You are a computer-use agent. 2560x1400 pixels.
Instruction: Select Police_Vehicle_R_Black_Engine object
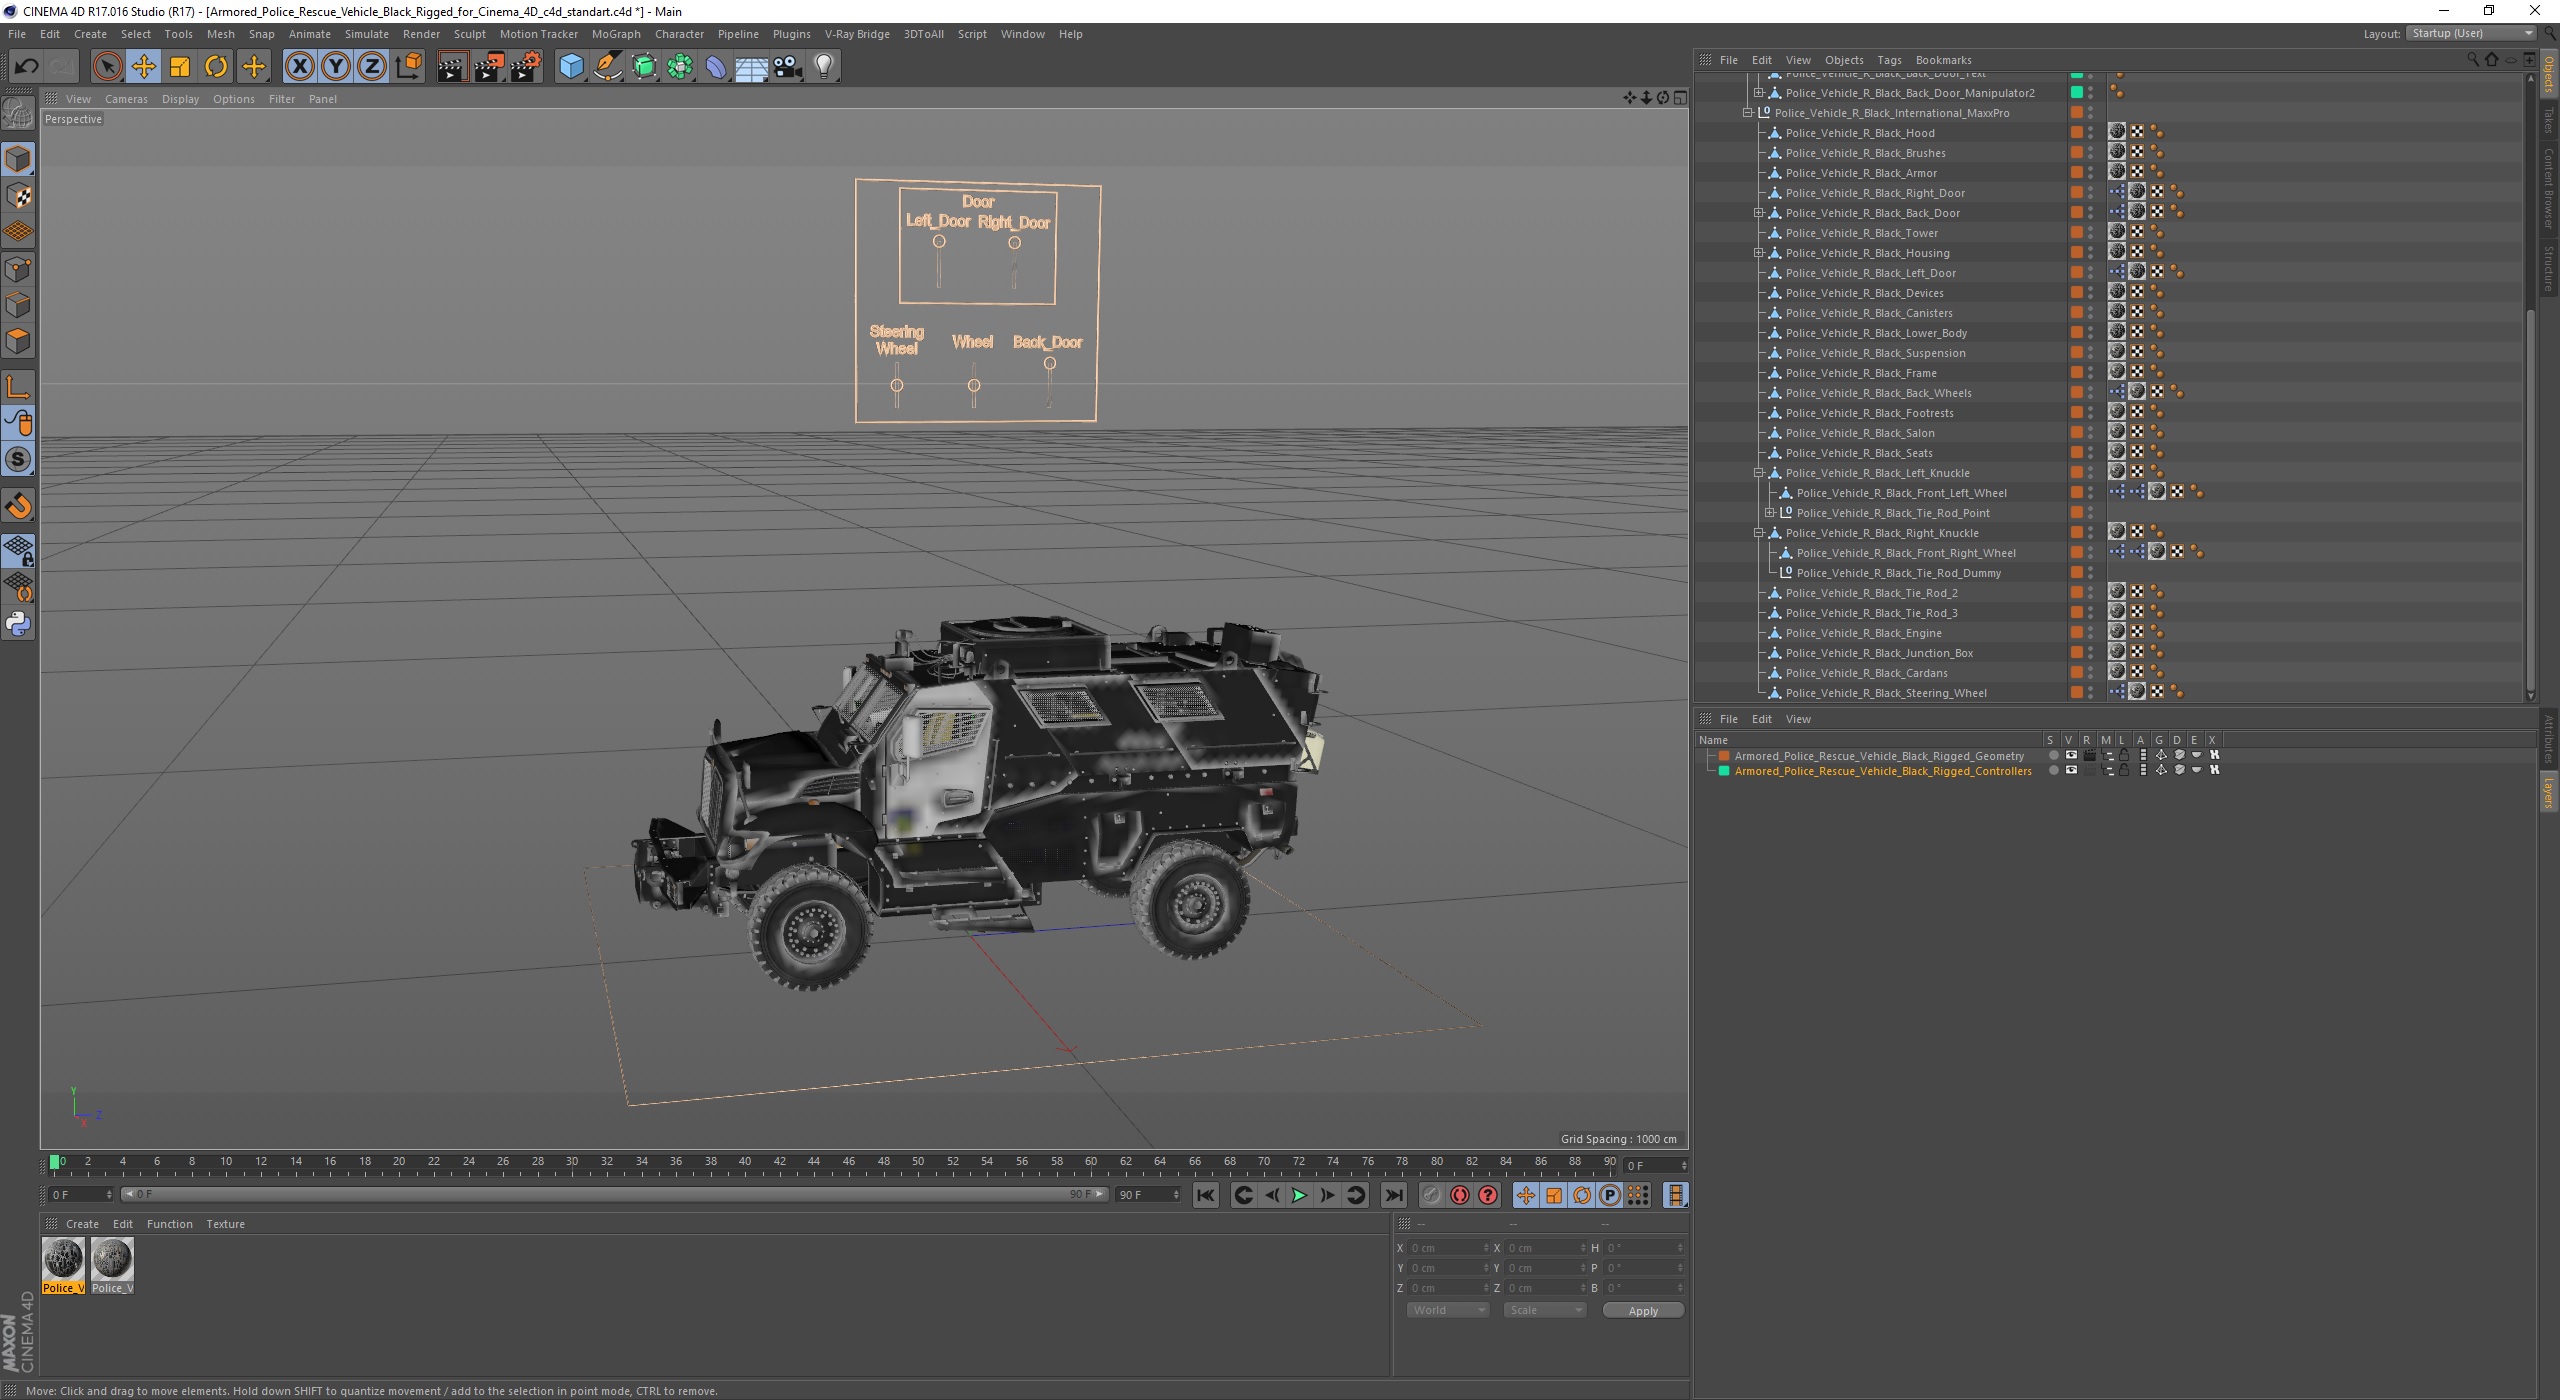point(1863,633)
